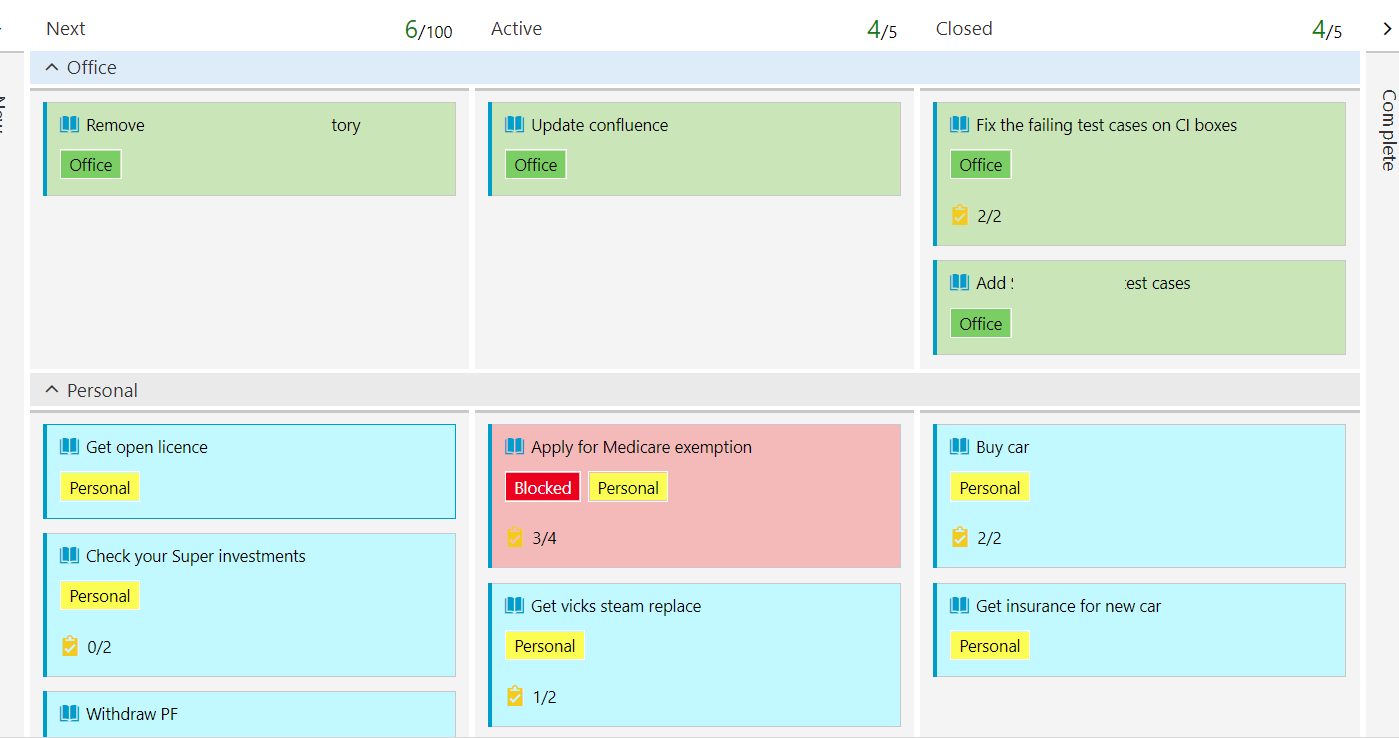Open the Withdraw PF card title
The image size is (1399, 738).
point(132,714)
